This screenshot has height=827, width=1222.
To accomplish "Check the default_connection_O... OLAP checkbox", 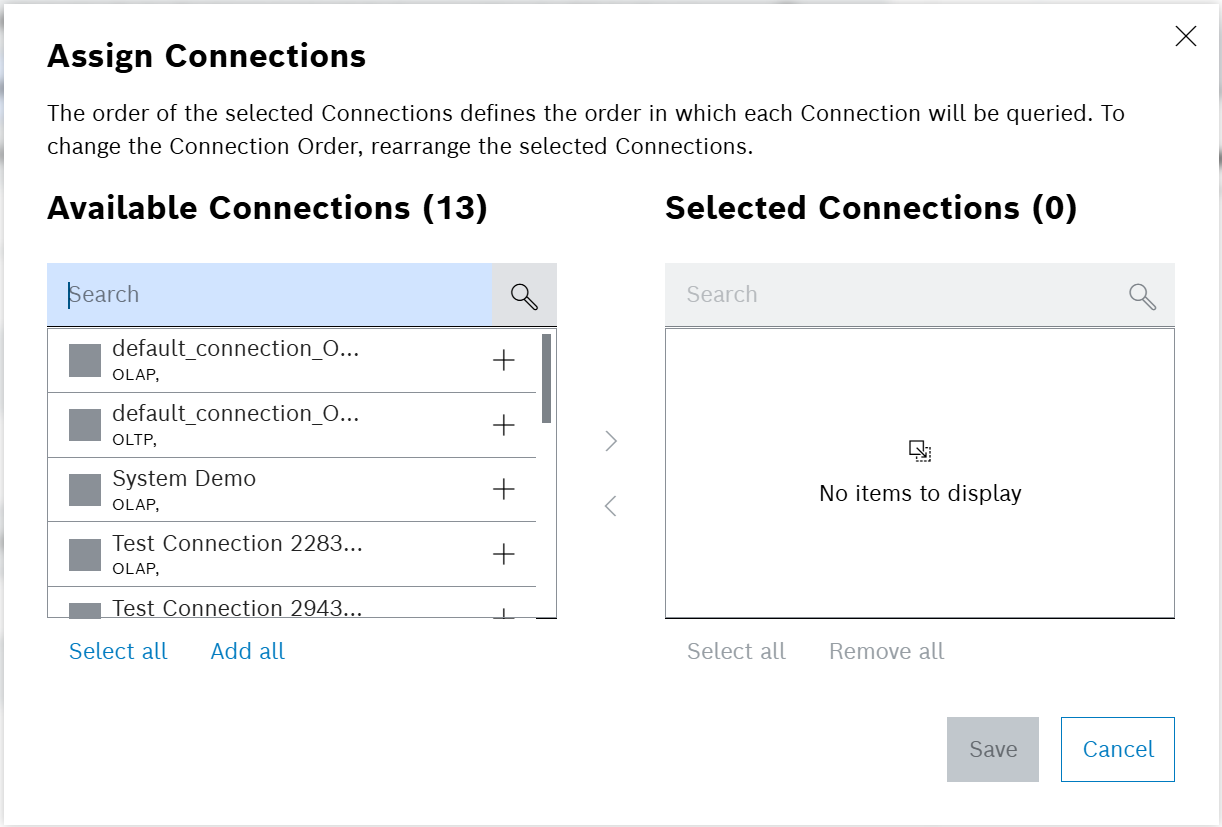I will (x=85, y=360).
